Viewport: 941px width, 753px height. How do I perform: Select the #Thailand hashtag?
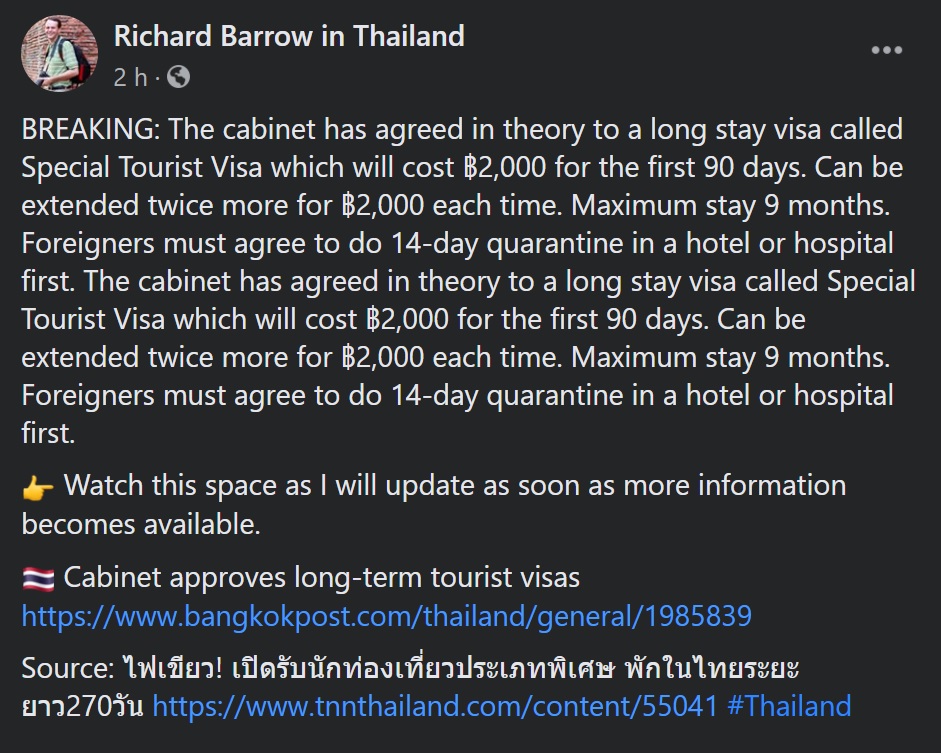coord(790,706)
